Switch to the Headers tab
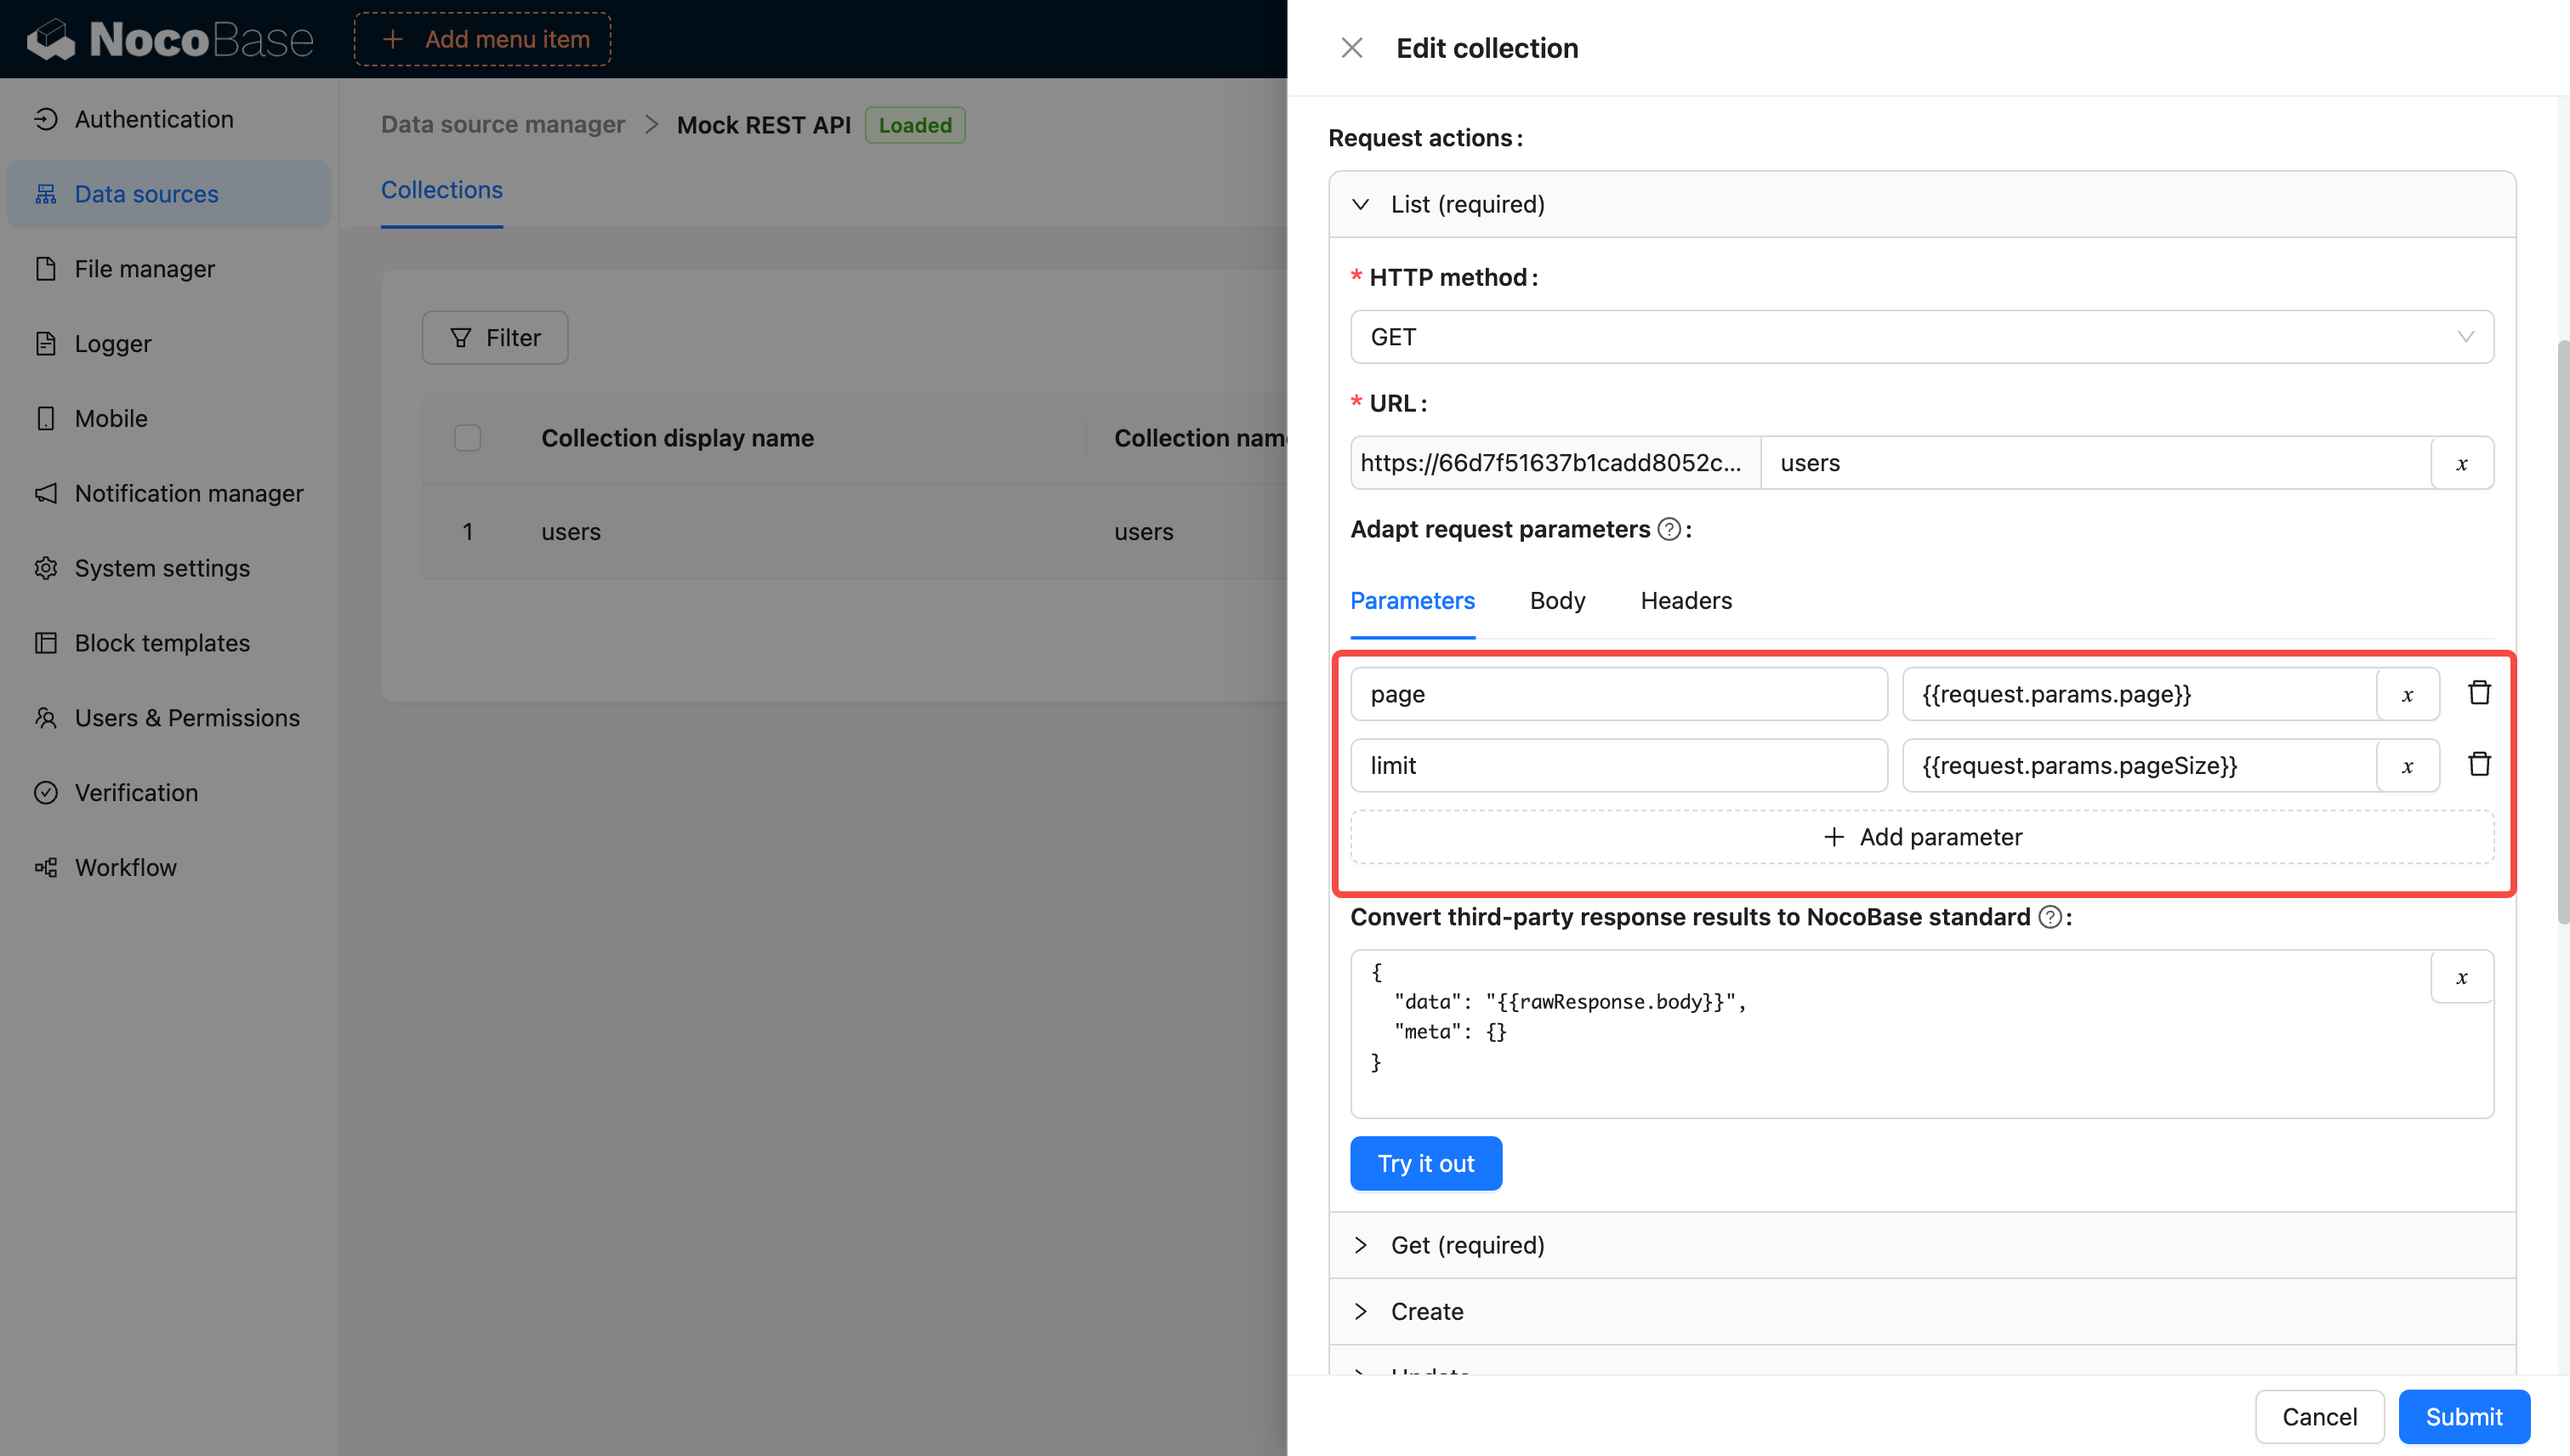Screen dimensions: 2570x1456 click(x=1686, y=600)
